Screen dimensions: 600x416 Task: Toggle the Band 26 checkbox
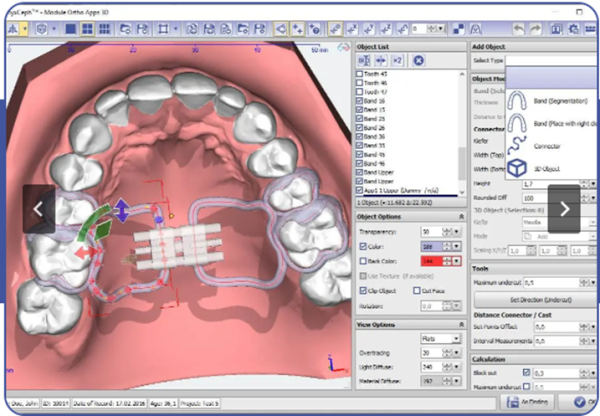coord(359,127)
